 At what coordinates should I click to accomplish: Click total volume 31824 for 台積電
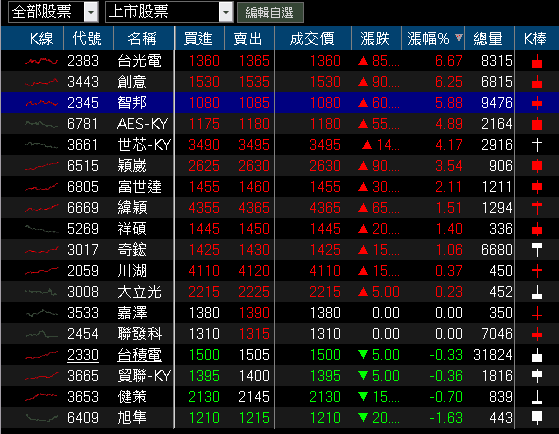pyautogui.click(x=493, y=355)
